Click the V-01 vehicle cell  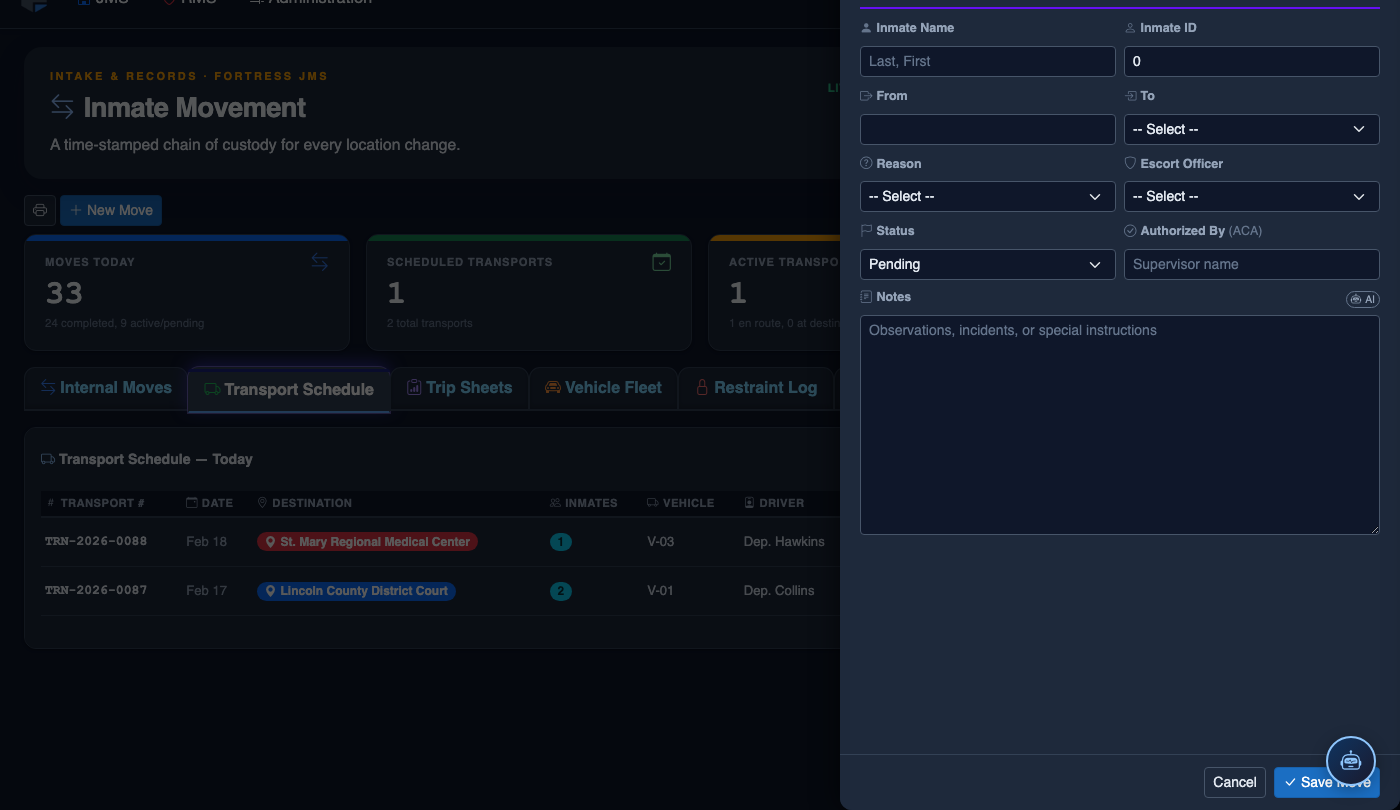coord(660,590)
